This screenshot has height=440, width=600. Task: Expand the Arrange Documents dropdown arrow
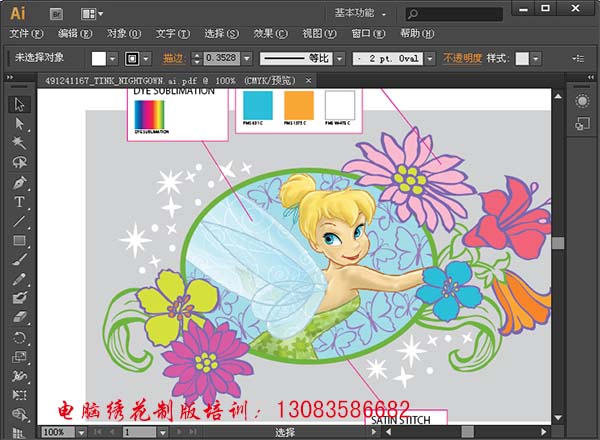pos(101,14)
